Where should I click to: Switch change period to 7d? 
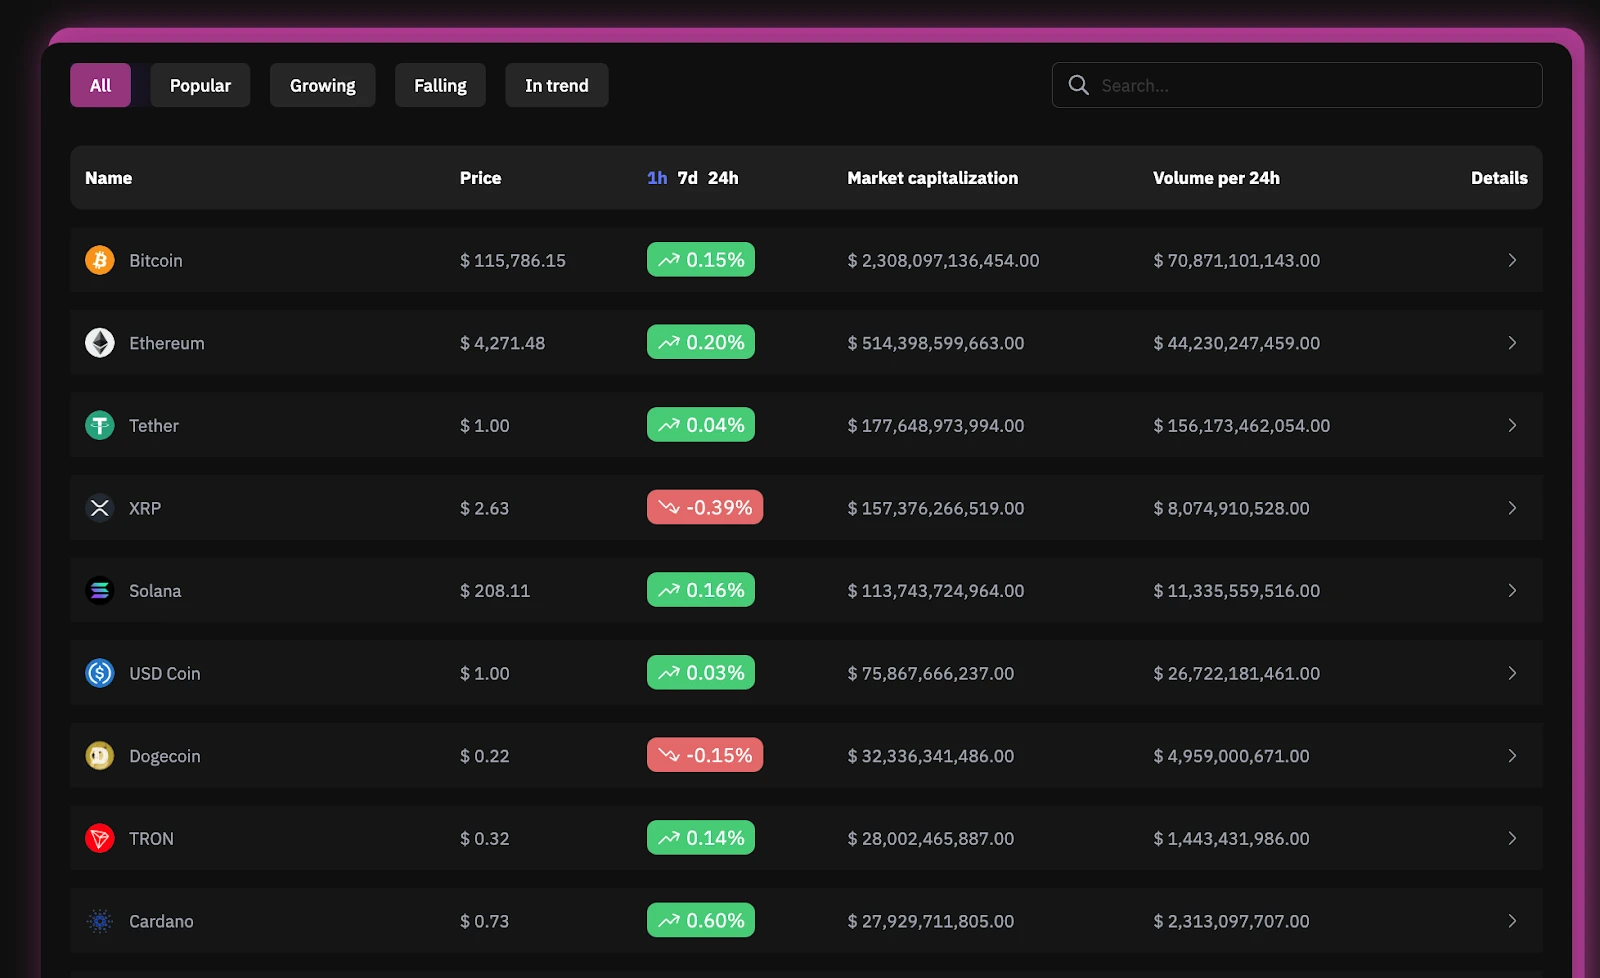point(687,178)
